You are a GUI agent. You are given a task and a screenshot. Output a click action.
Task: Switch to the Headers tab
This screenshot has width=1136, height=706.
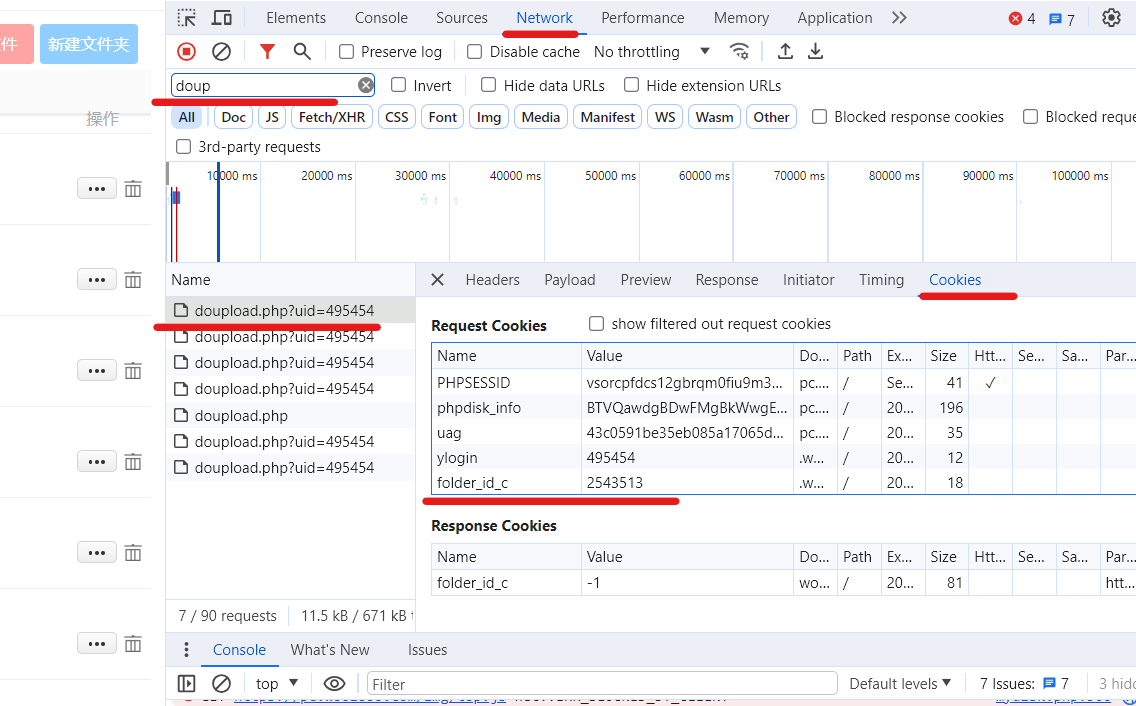(492, 280)
